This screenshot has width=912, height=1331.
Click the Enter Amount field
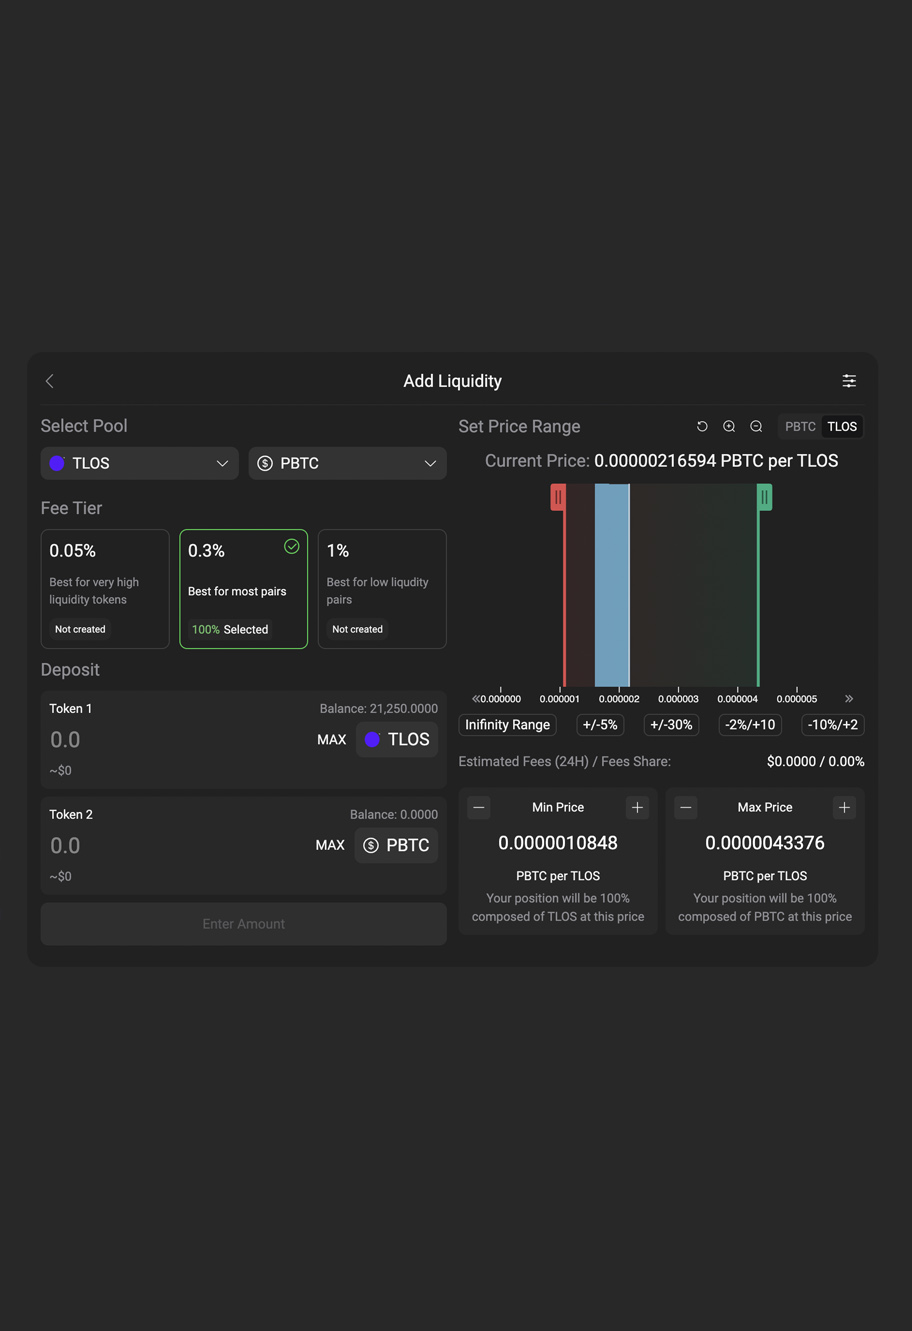point(243,923)
